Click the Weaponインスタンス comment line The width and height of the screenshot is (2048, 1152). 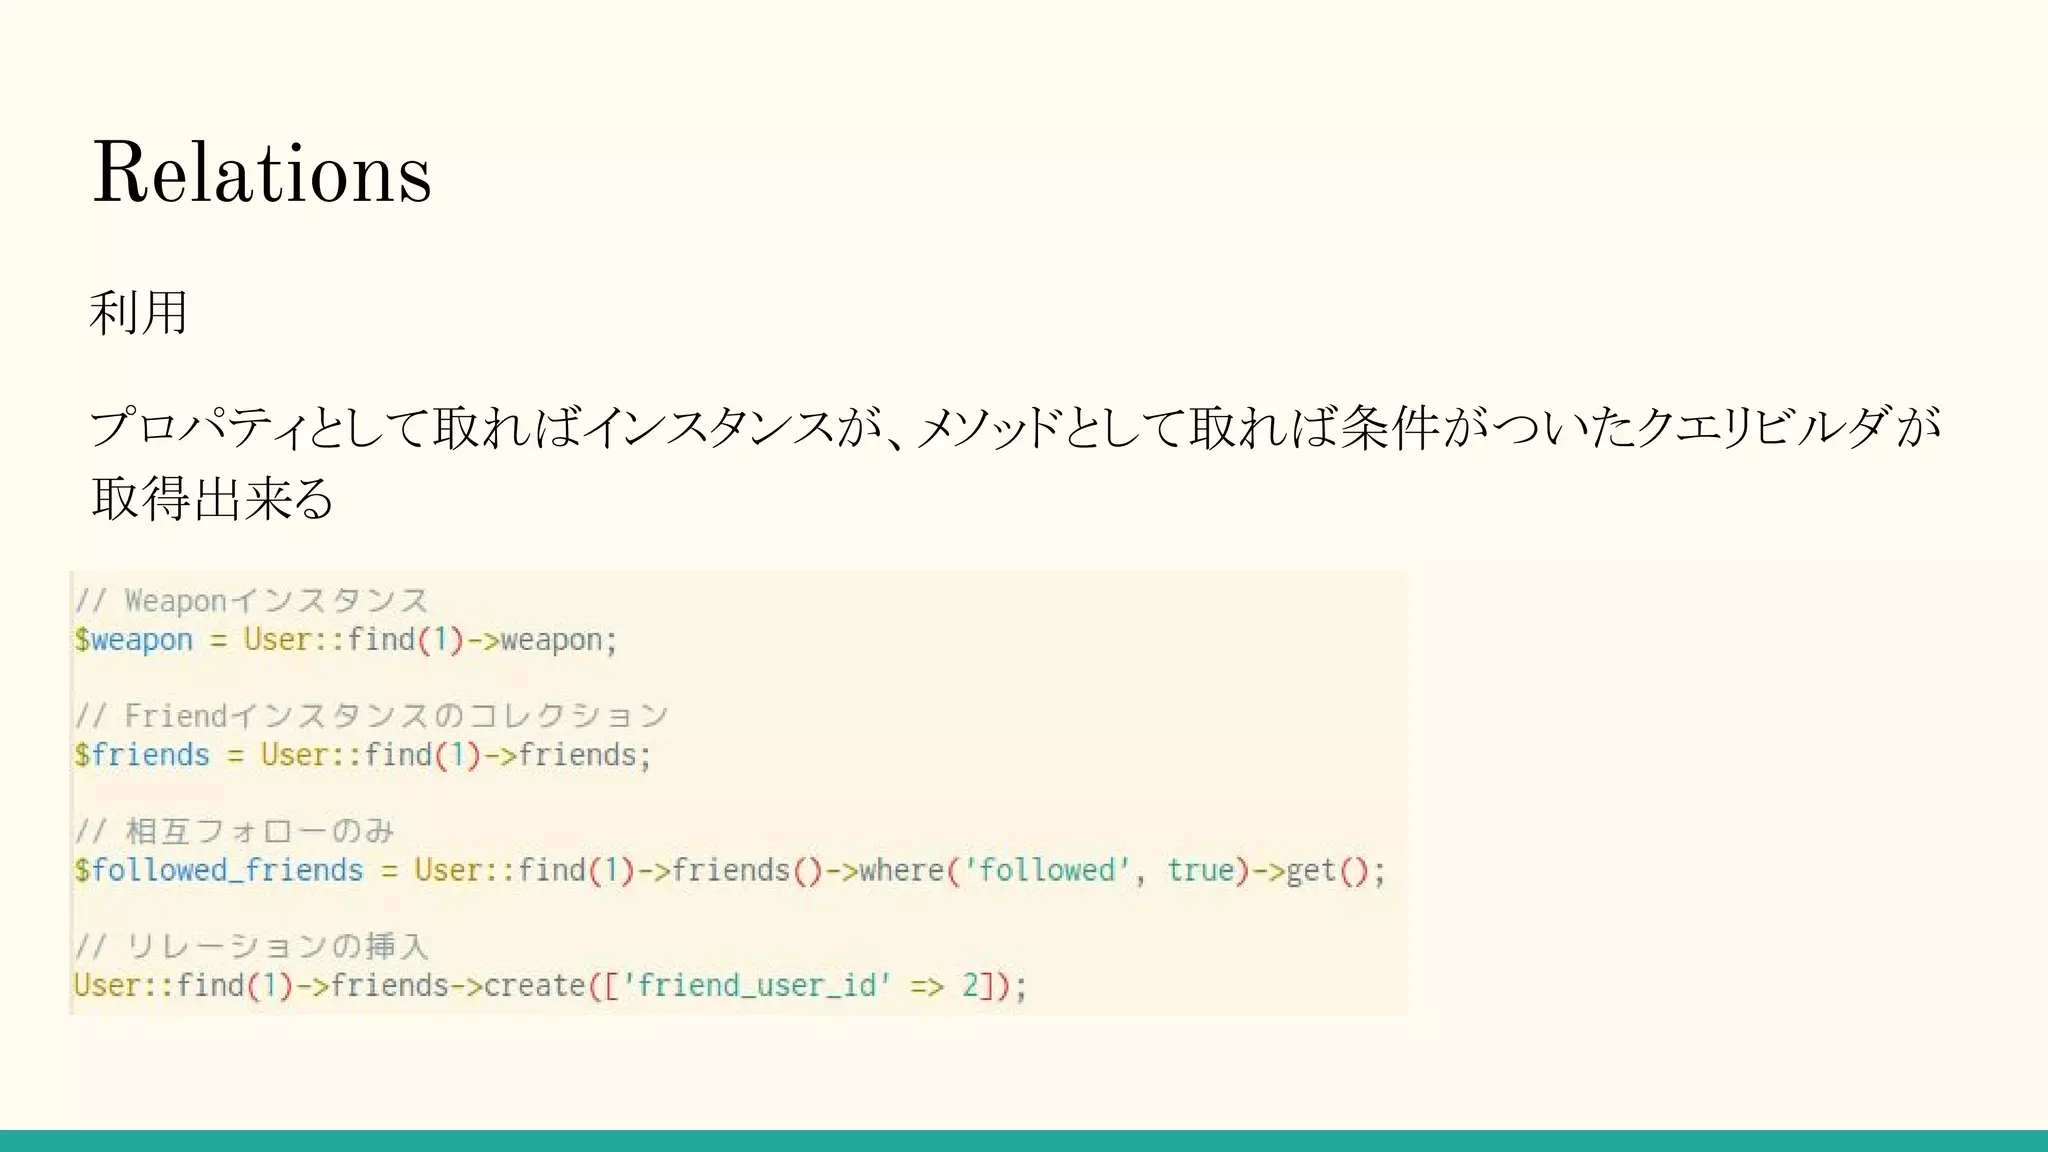point(251,601)
